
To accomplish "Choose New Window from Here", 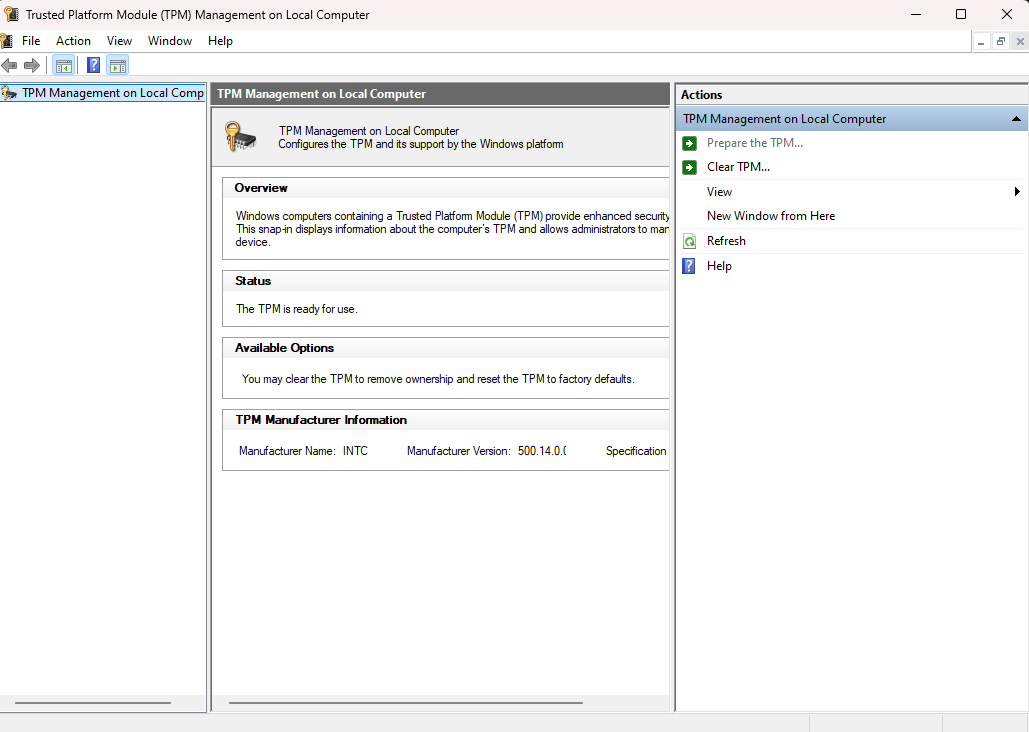I will pos(771,216).
